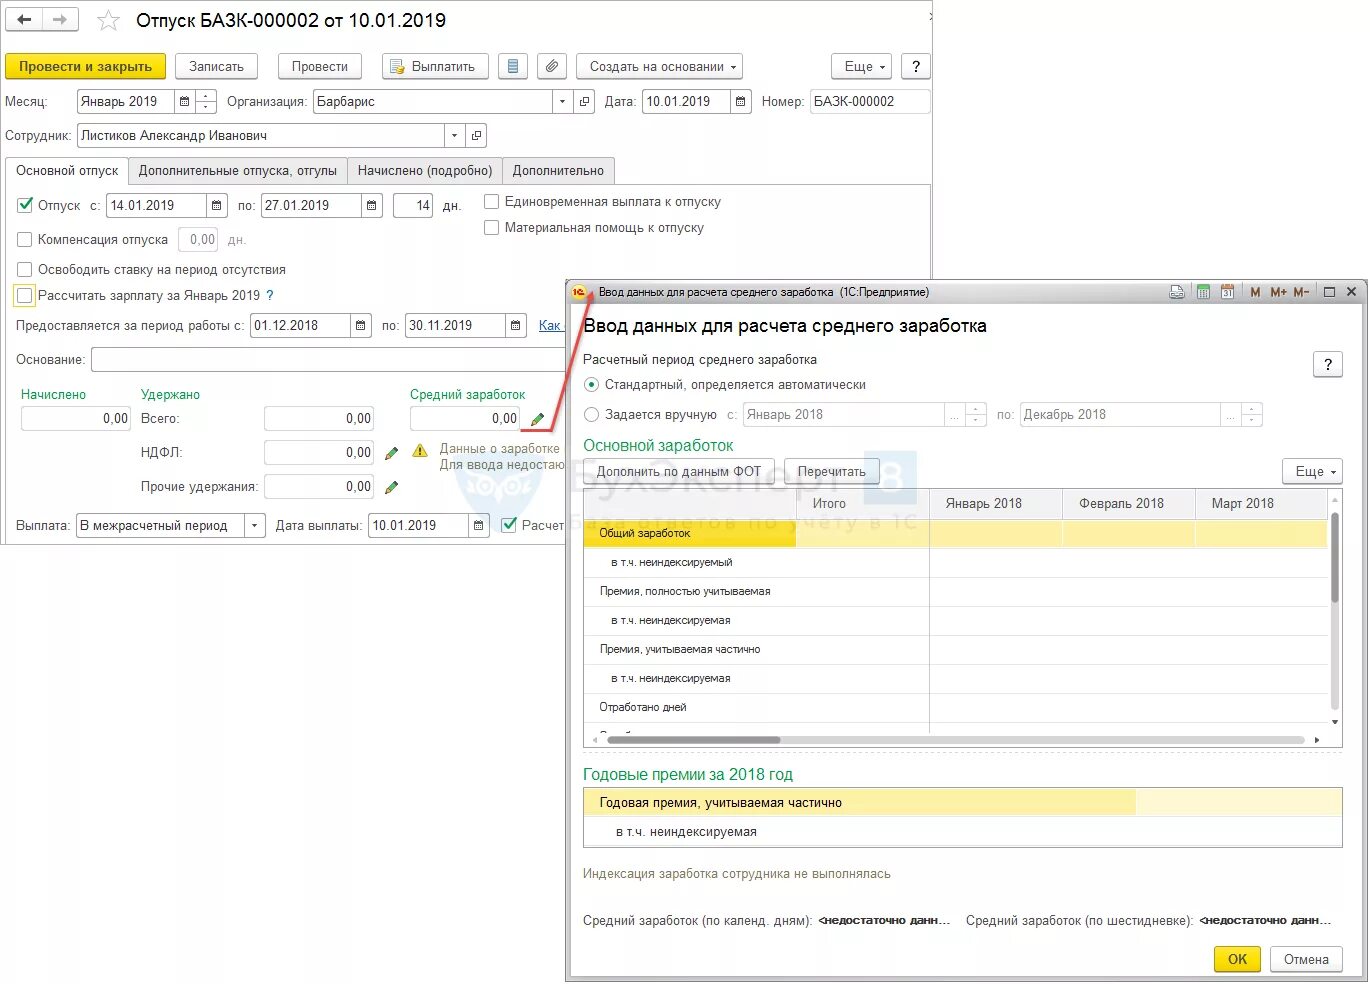Expand the Организация dropdown list
Image resolution: width=1370 pixels, height=984 pixels.
(562, 101)
